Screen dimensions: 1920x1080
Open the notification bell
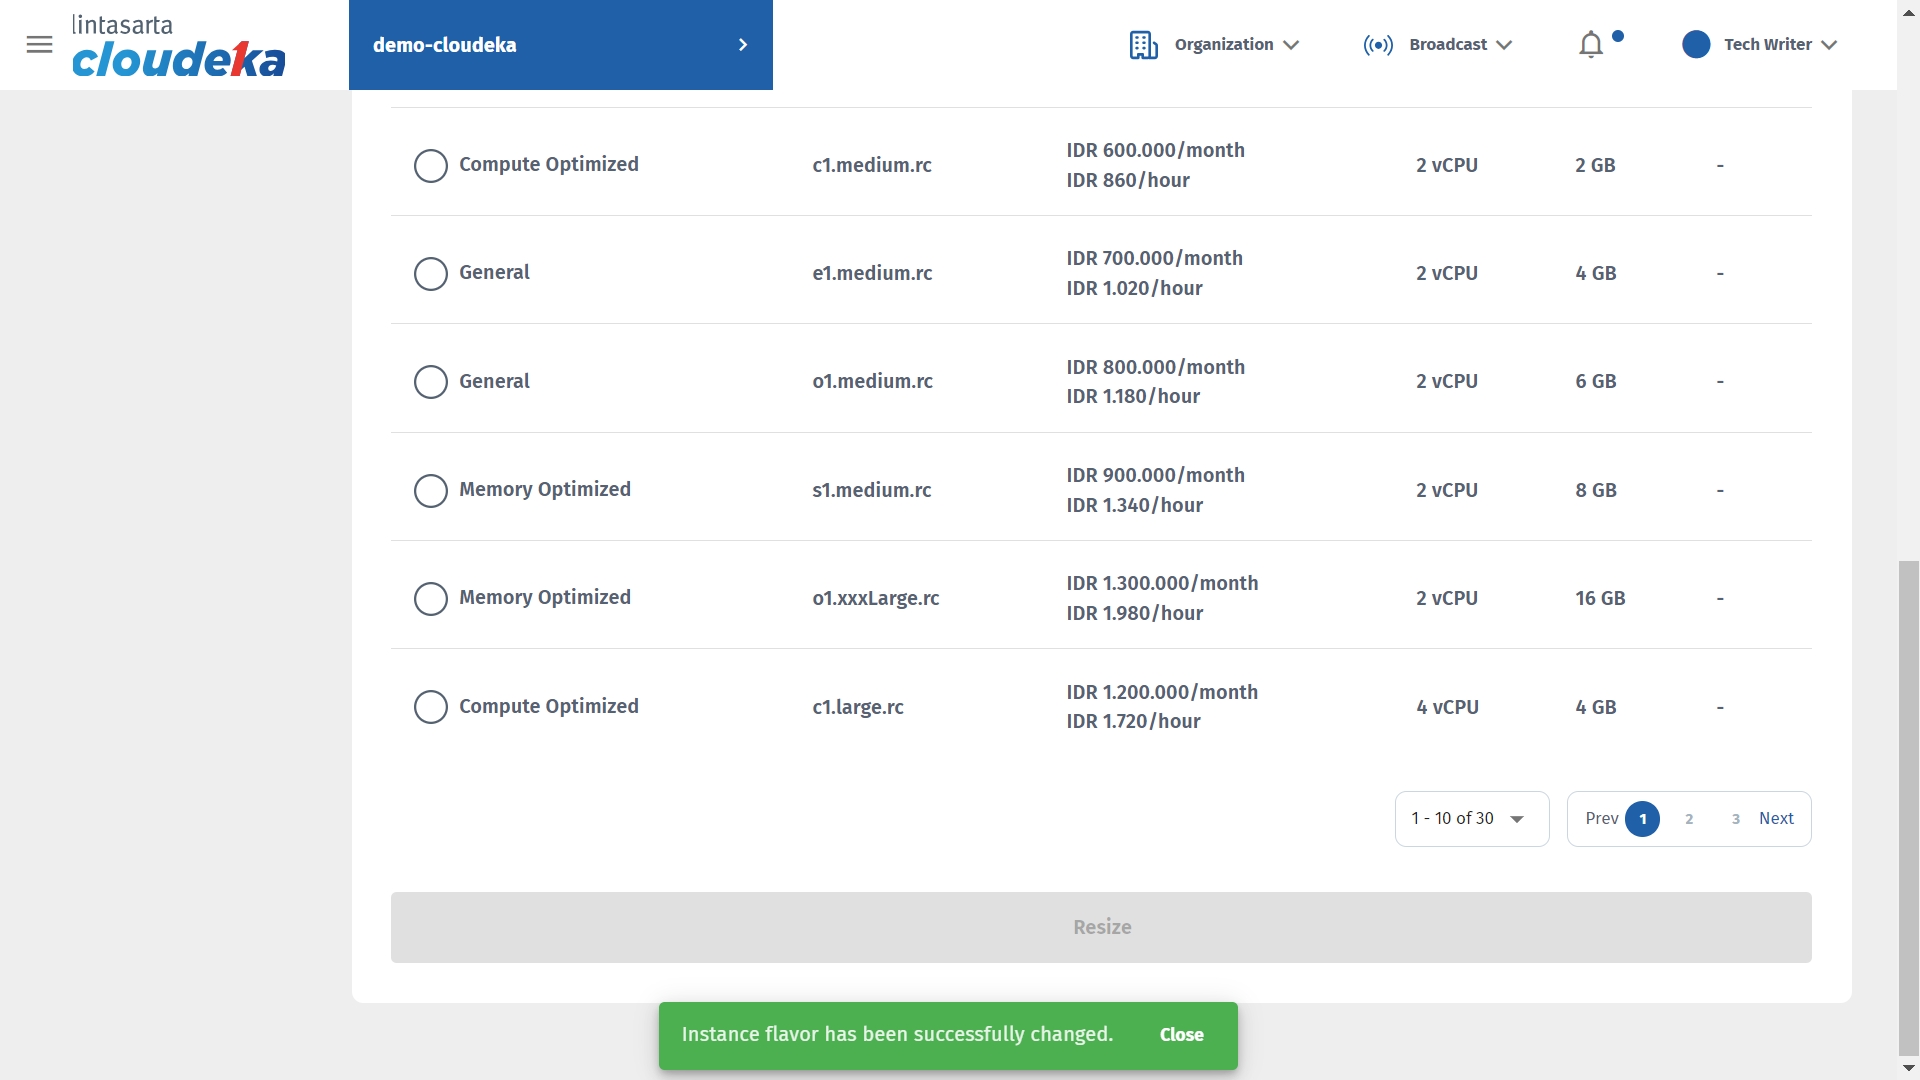tap(1590, 45)
